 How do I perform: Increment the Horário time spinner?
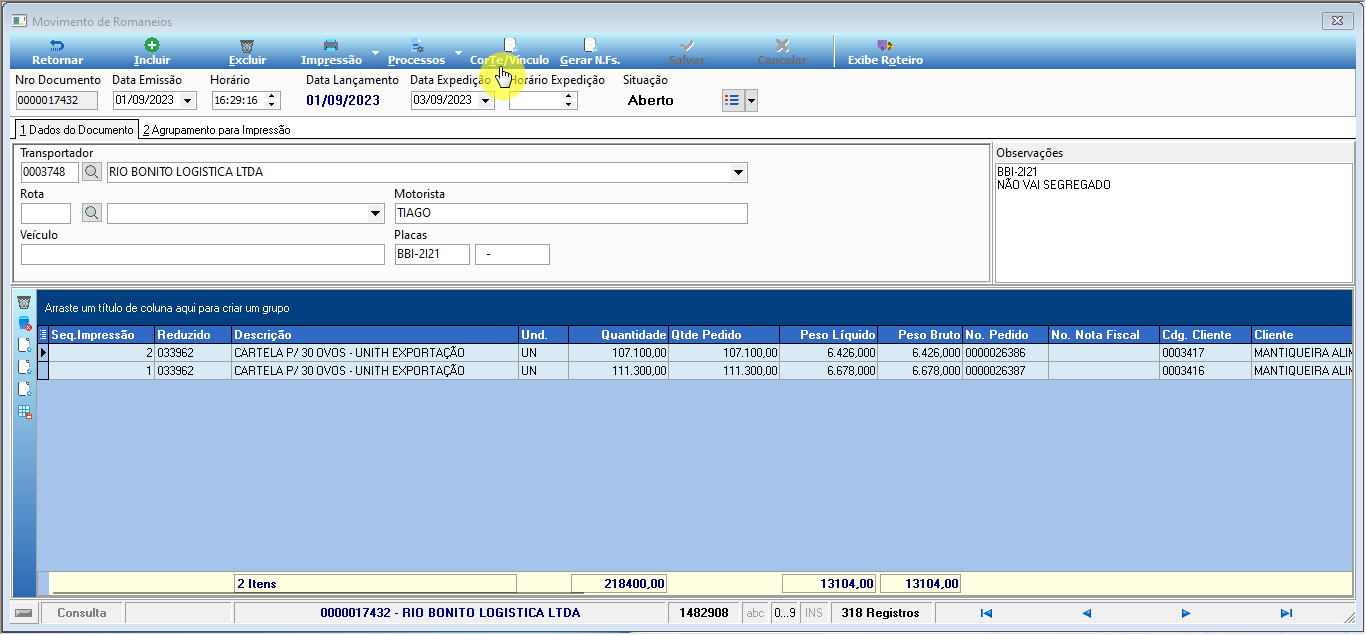tap(274, 96)
